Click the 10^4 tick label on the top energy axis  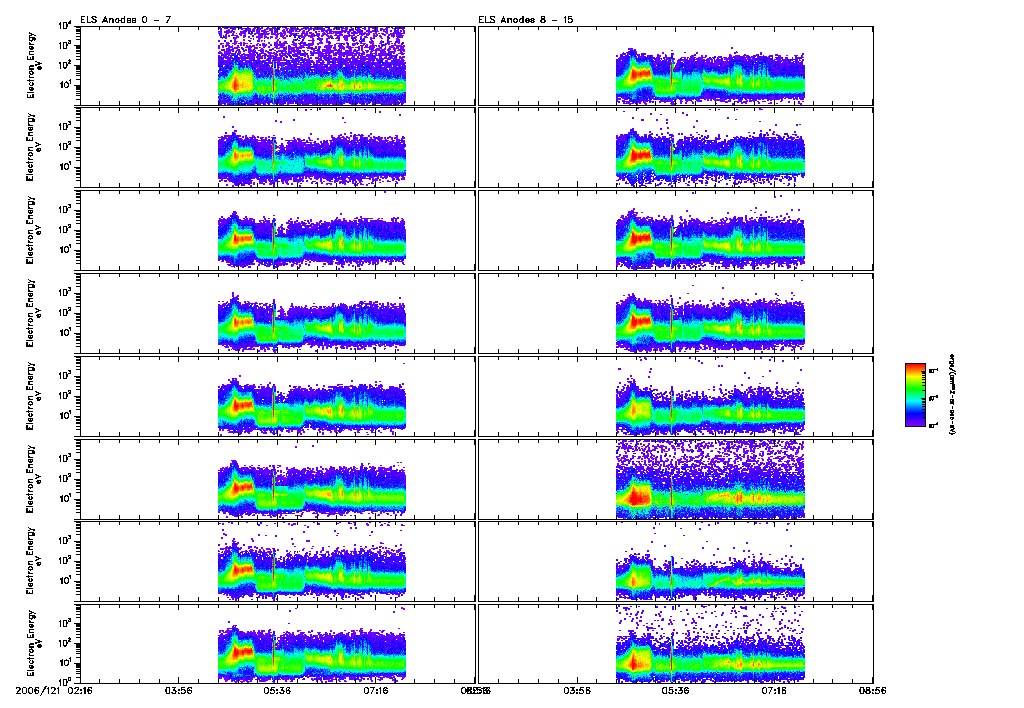[x=64, y=27]
